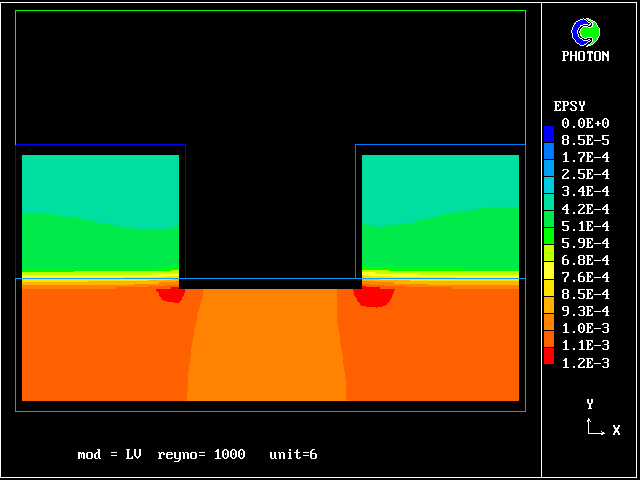Pick the dark blue swatch at legend top
The height and width of the screenshot is (480, 640).
[548, 131]
